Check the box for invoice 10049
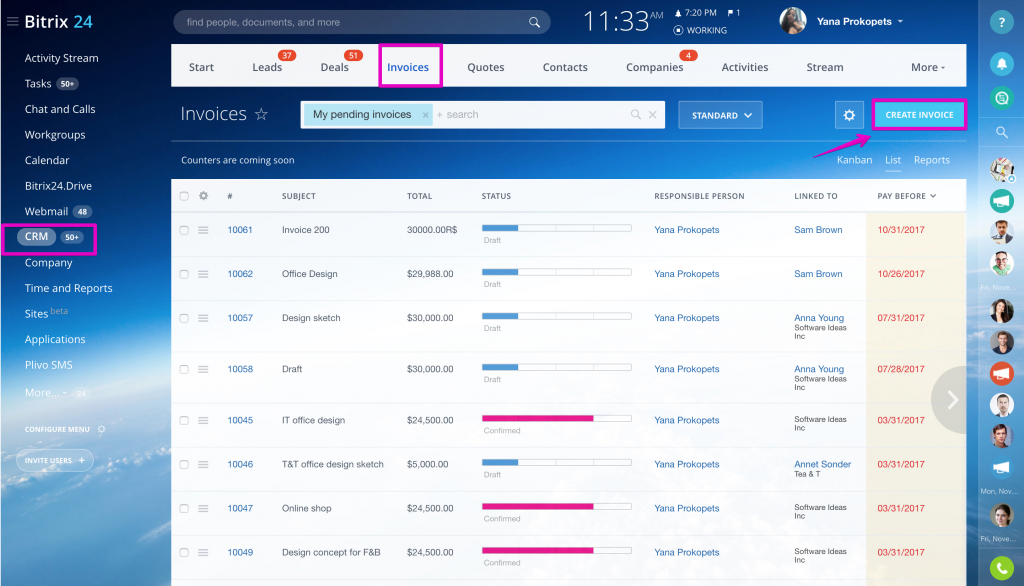The image size is (1024, 586). (x=184, y=553)
